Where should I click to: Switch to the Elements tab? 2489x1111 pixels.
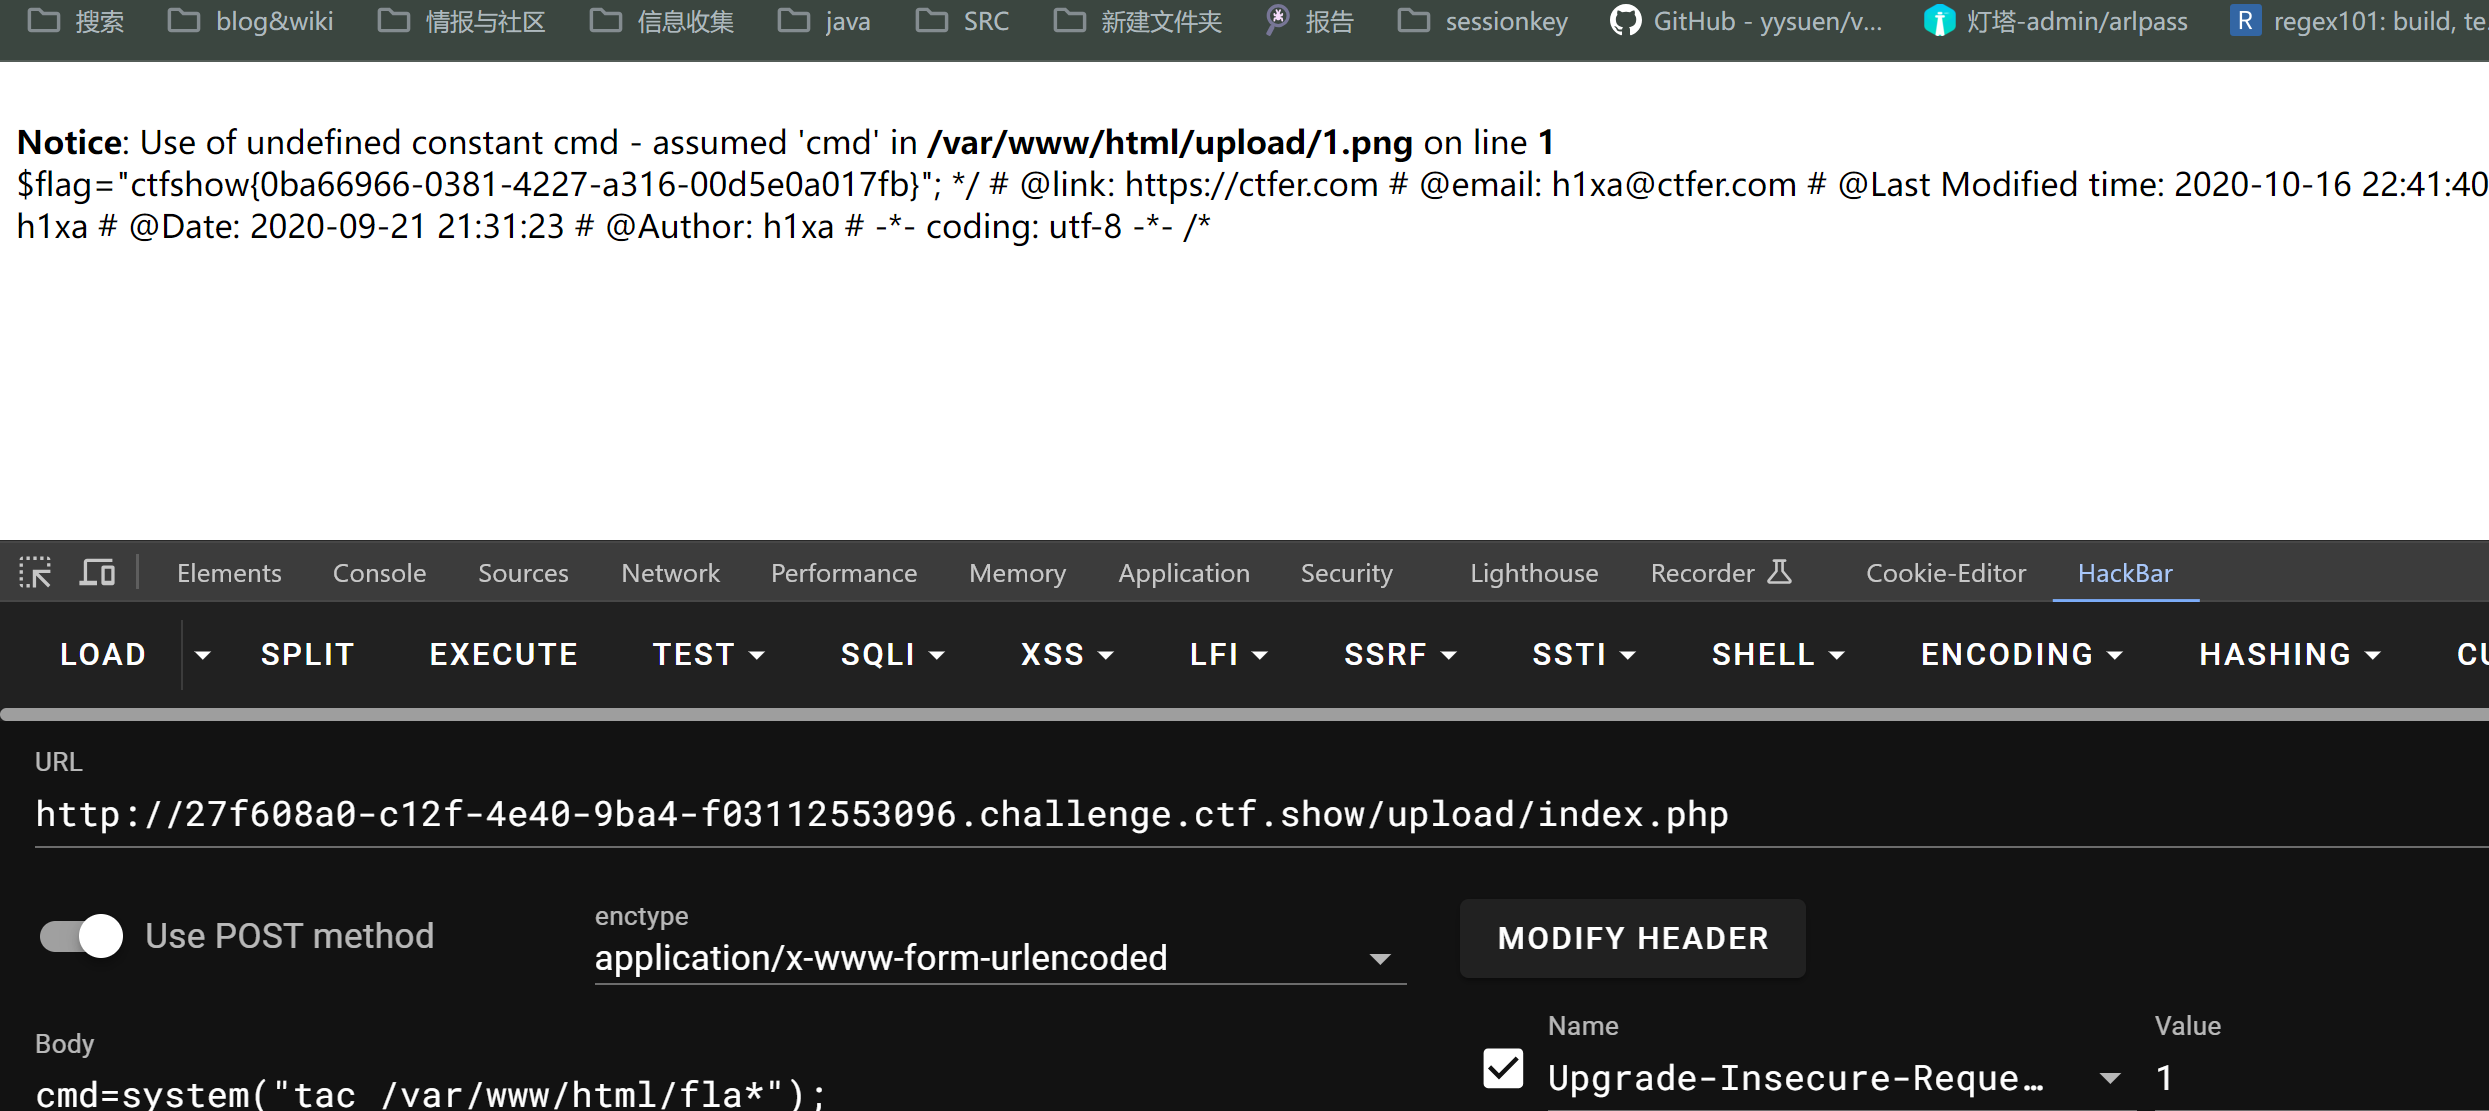point(229,573)
